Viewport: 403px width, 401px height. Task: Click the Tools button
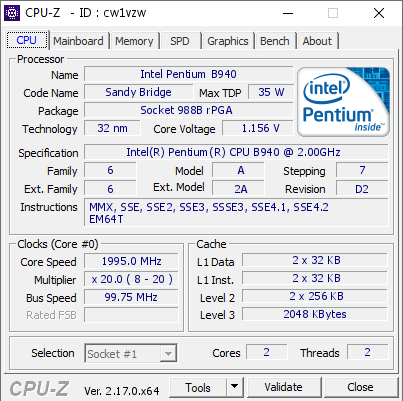pyautogui.click(x=198, y=388)
